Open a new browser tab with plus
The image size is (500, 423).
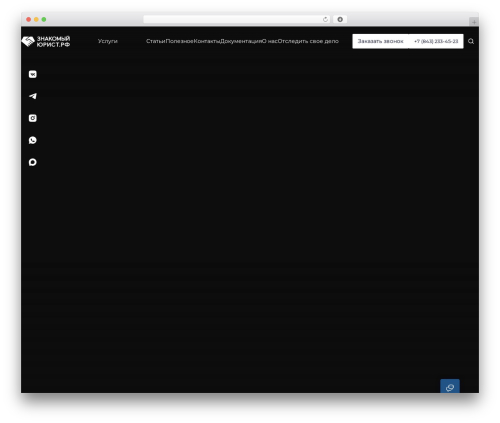click(474, 22)
